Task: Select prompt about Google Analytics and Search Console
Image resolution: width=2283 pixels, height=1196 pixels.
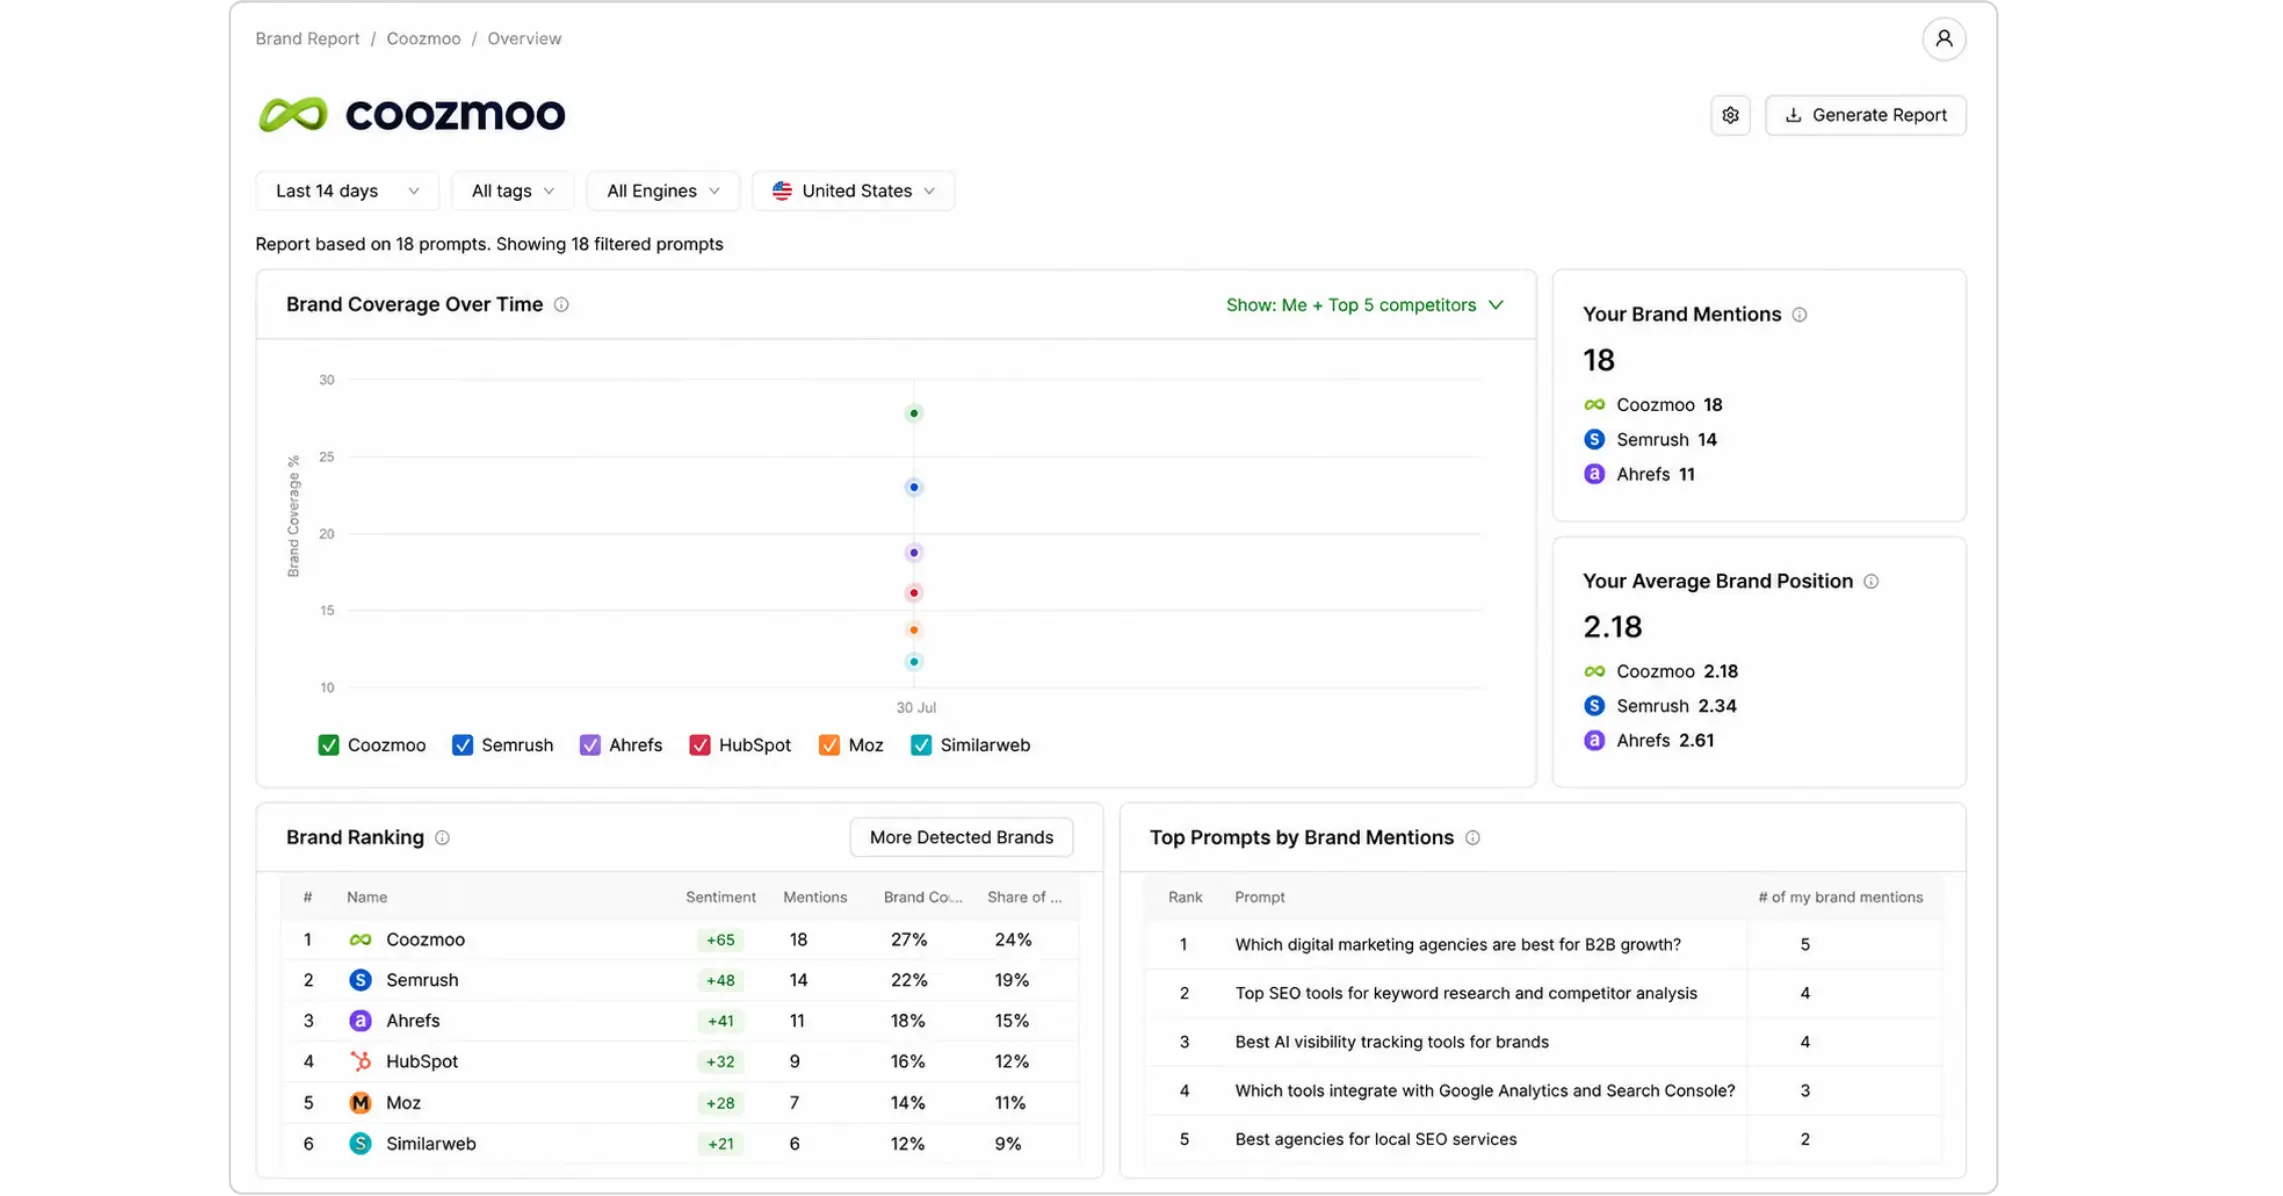Action: 1484,1091
